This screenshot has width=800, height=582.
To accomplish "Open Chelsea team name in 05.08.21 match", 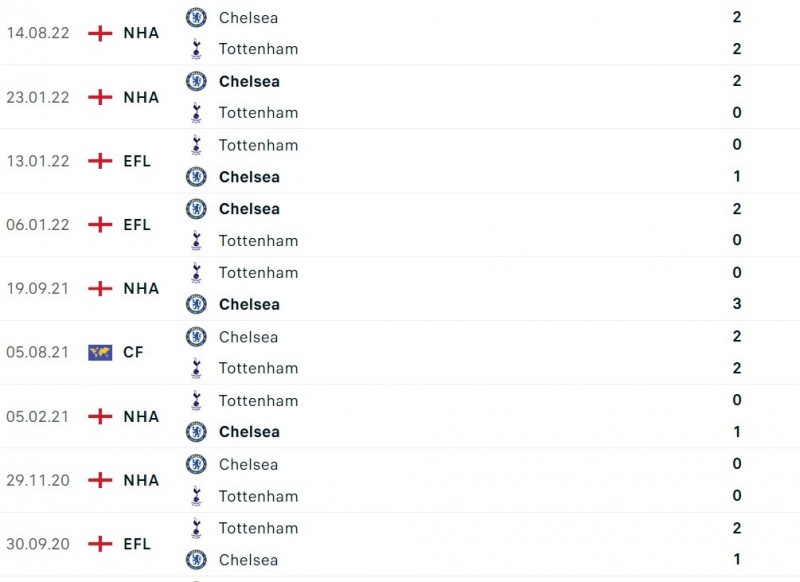I will pyautogui.click(x=248, y=337).
